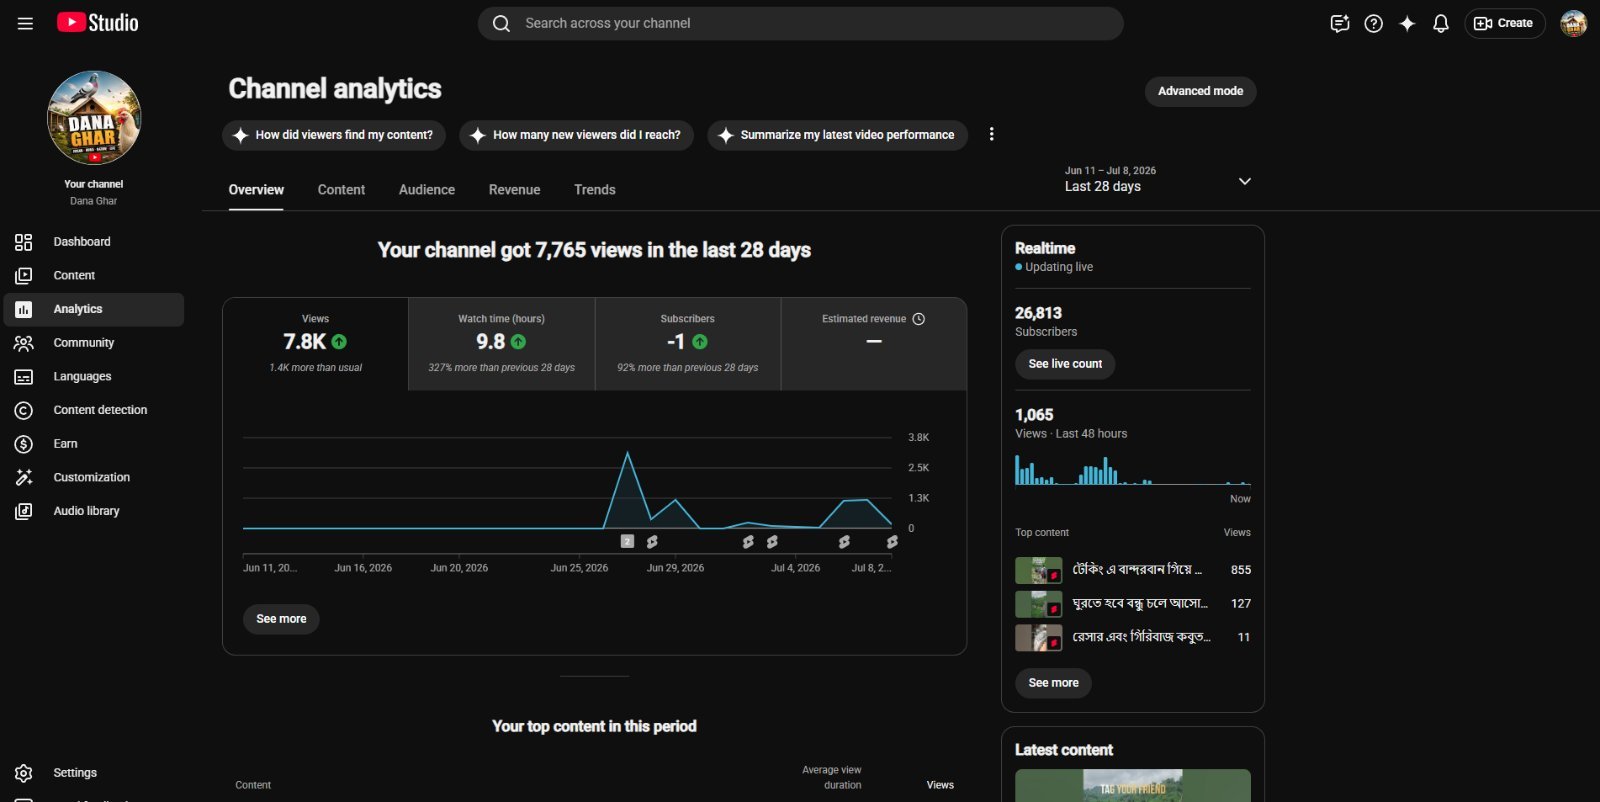Click the Dashboard sidebar icon
The width and height of the screenshot is (1600, 802).
point(24,242)
